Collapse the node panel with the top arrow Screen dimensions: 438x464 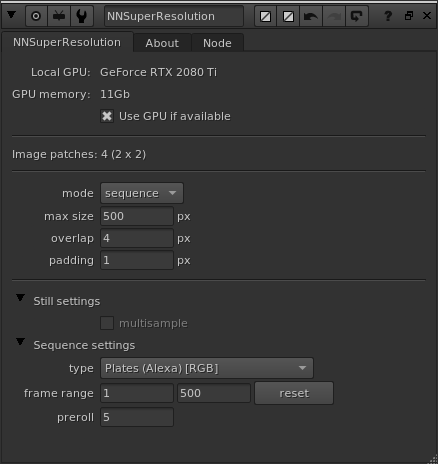click(12, 15)
